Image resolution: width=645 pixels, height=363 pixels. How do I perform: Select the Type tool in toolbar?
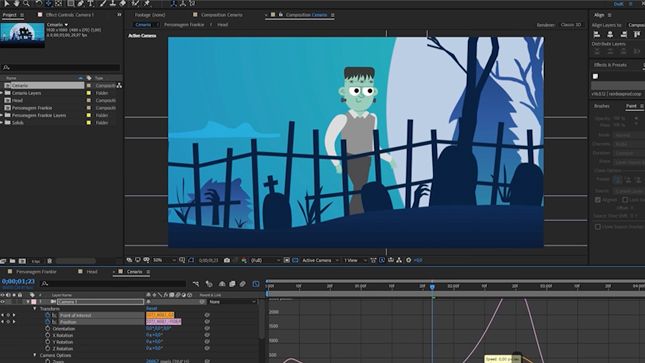pos(90,3)
